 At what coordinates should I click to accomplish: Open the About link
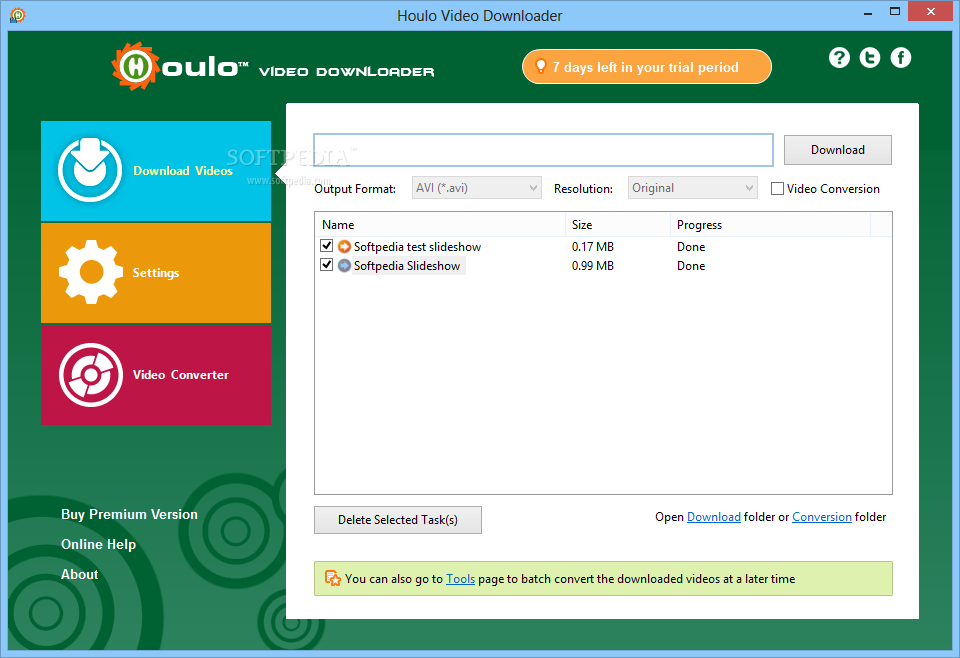80,574
